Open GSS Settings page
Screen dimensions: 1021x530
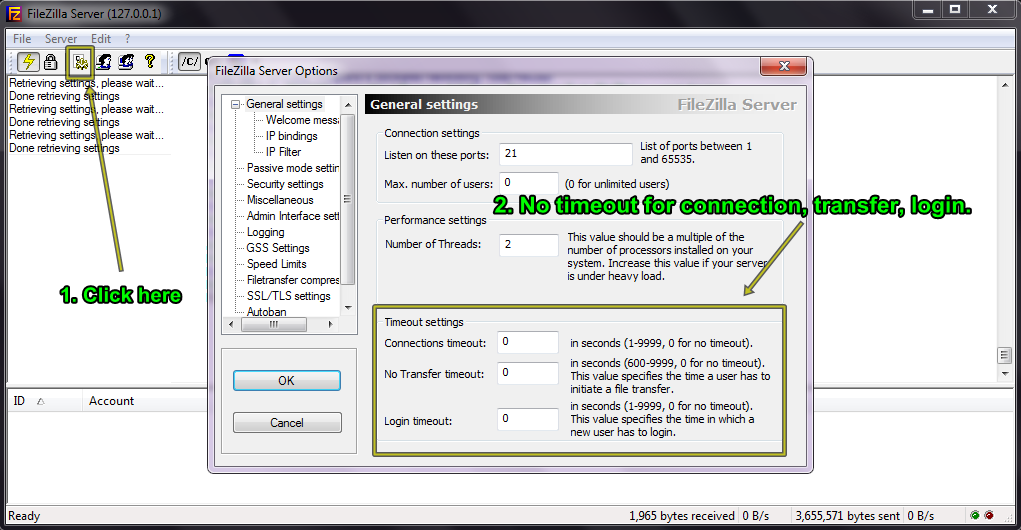(x=277, y=248)
